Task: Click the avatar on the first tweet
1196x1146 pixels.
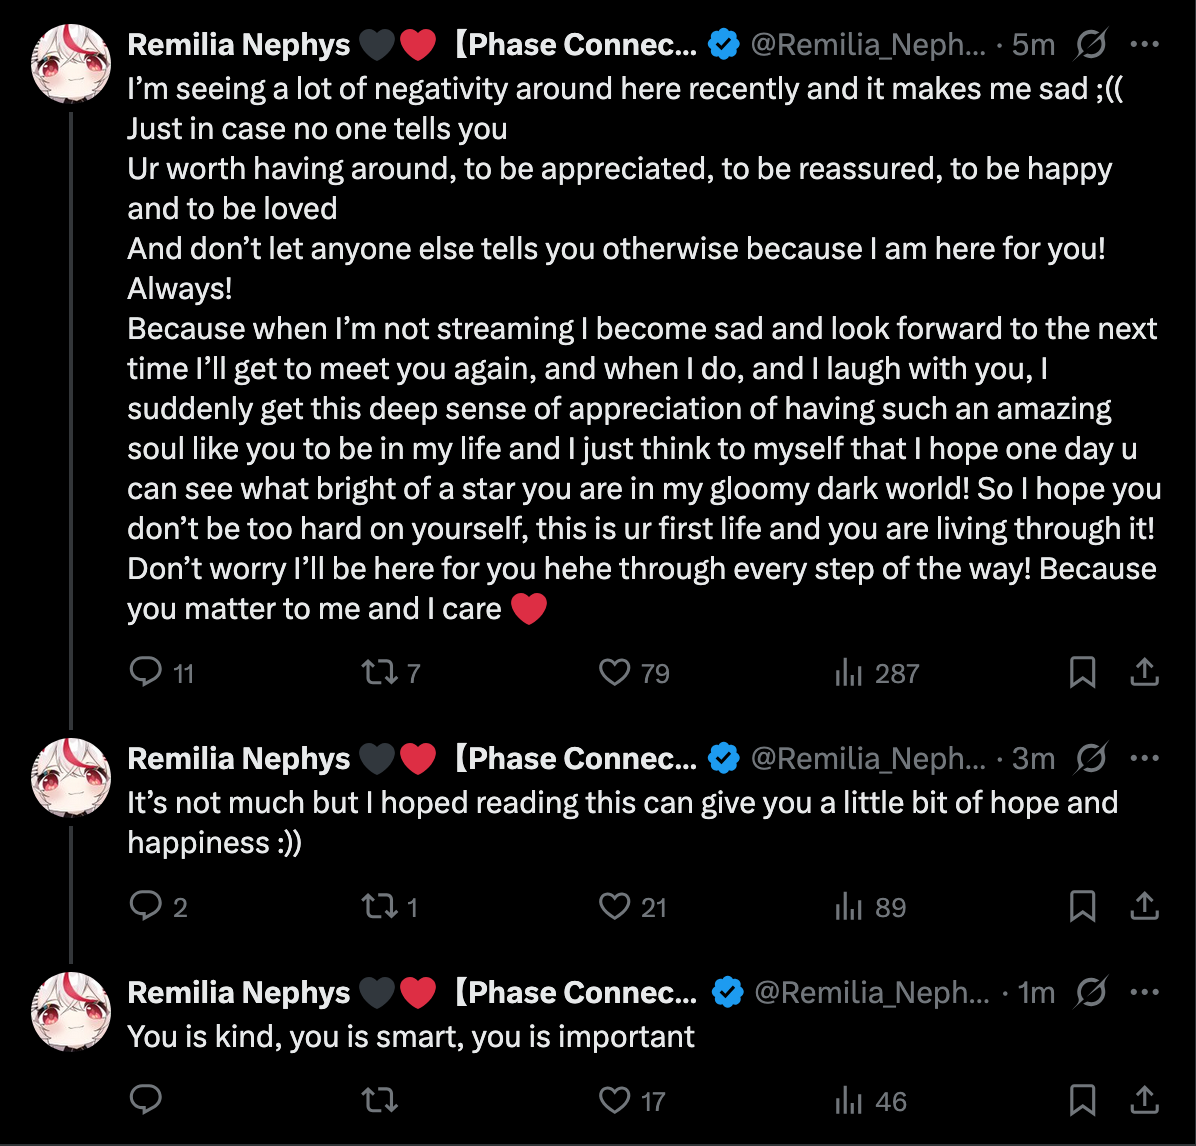Action: point(70,63)
